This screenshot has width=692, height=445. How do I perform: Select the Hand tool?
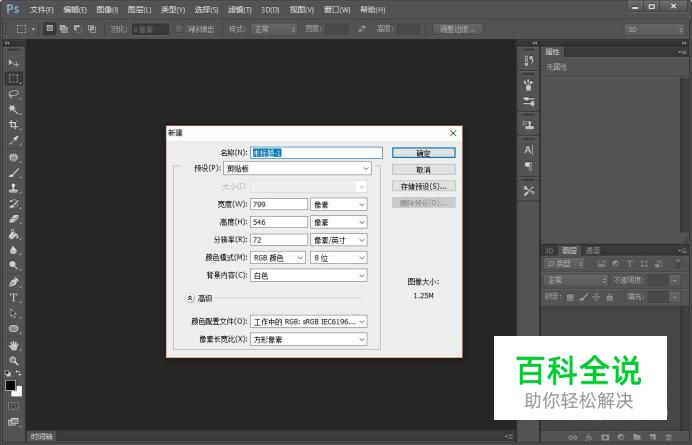14,344
